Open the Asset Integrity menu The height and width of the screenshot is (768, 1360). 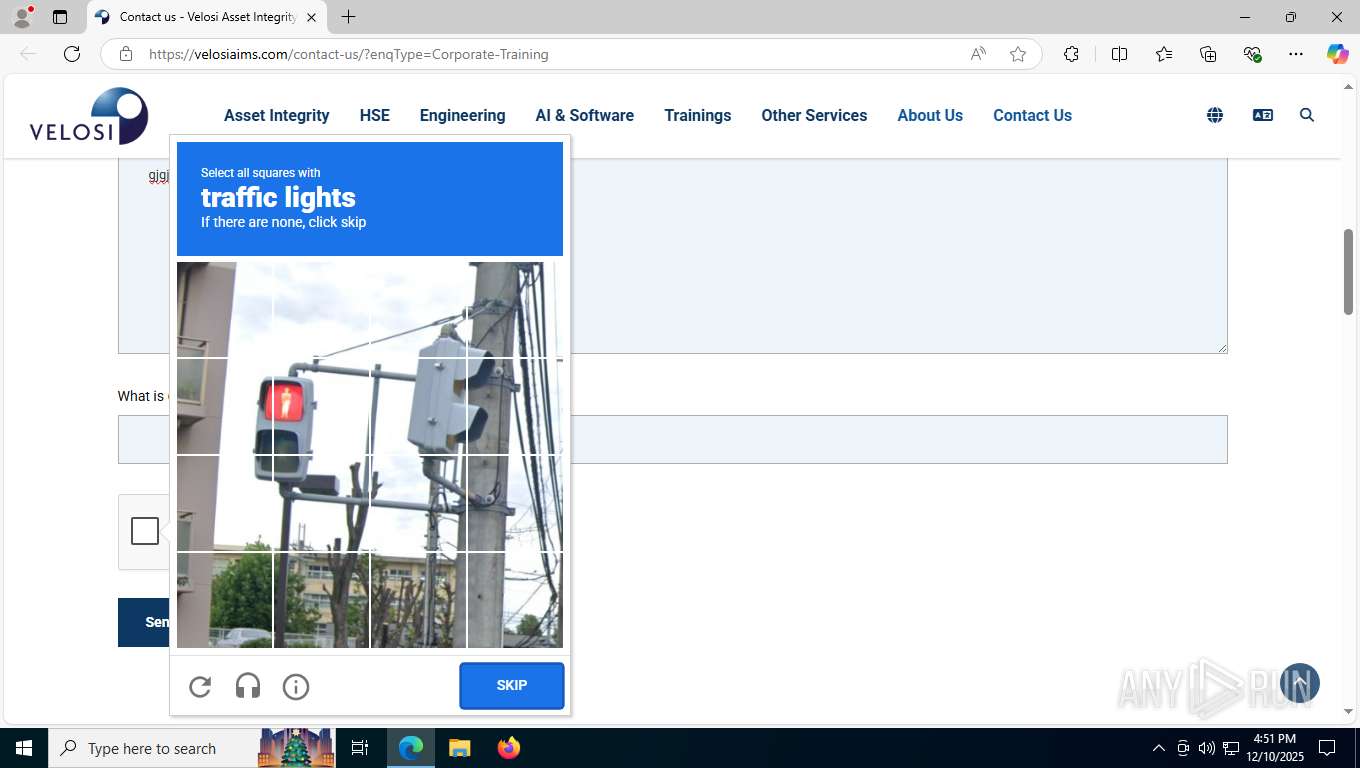[277, 115]
